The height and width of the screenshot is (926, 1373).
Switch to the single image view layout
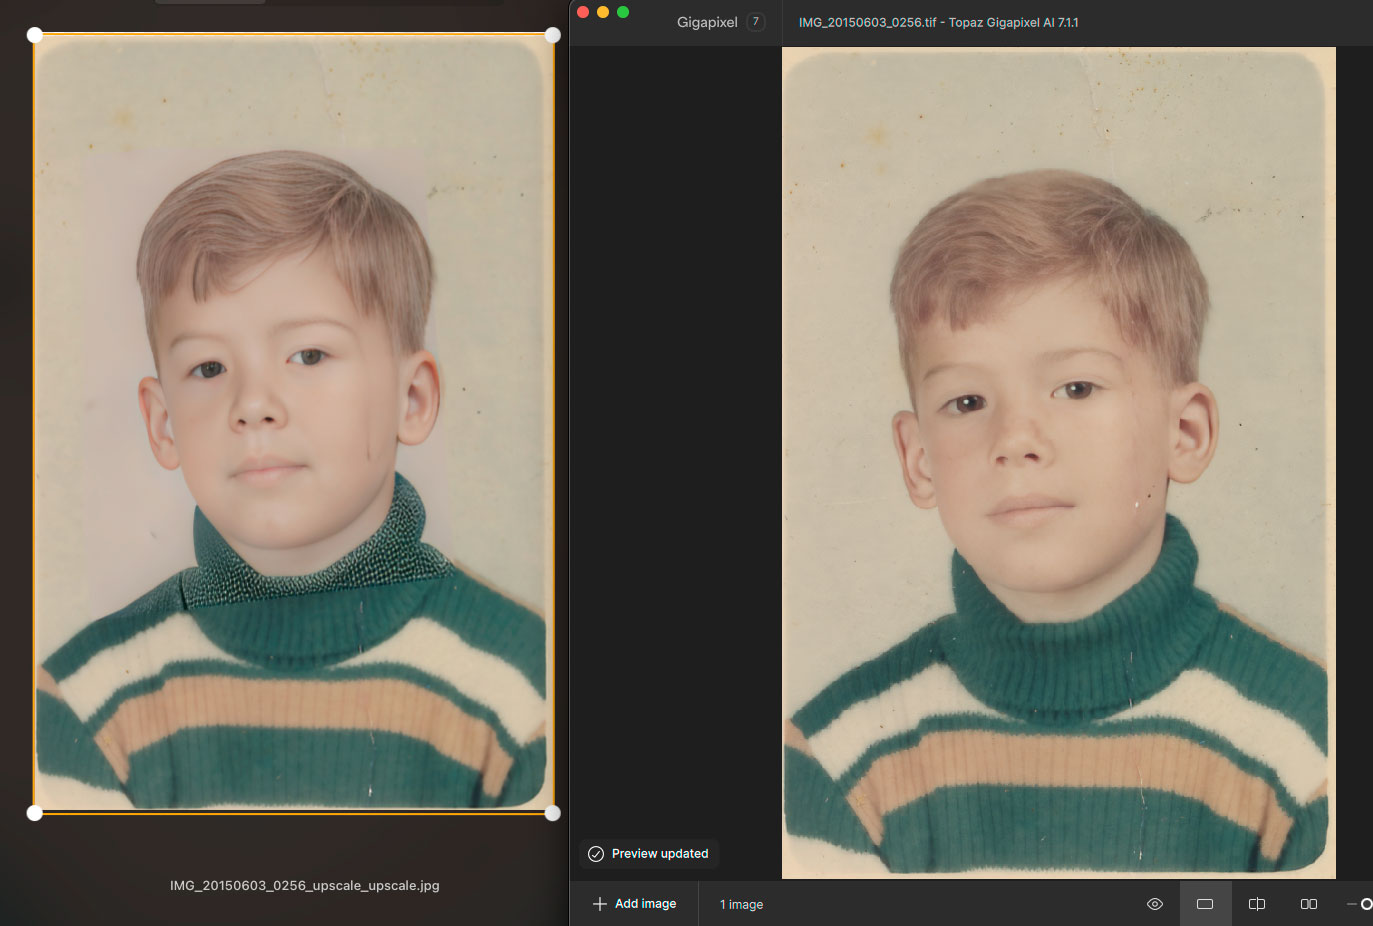[x=1205, y=904]
